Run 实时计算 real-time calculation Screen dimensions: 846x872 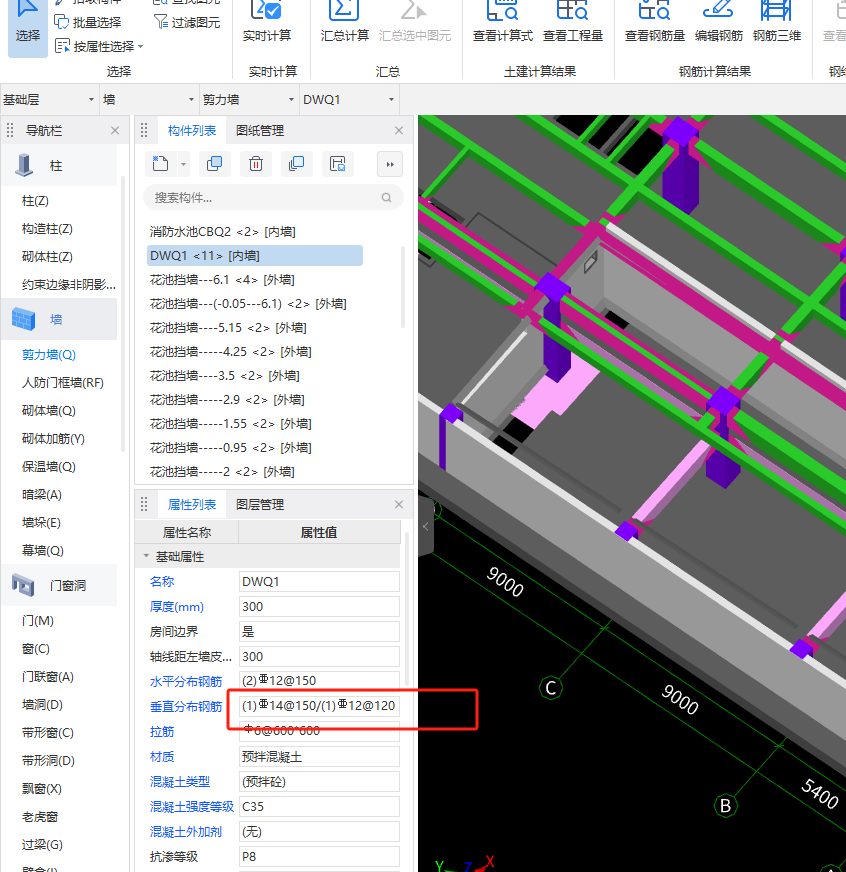click(x=267, y=22)
